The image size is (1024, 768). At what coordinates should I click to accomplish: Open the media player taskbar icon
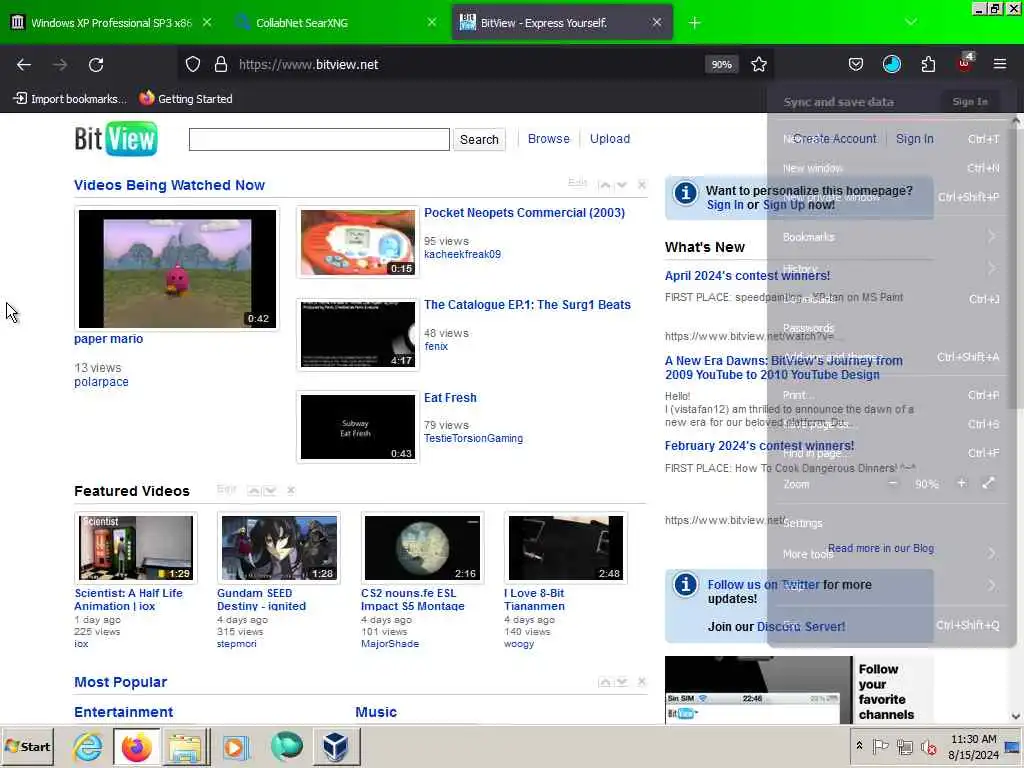[236, 746]
